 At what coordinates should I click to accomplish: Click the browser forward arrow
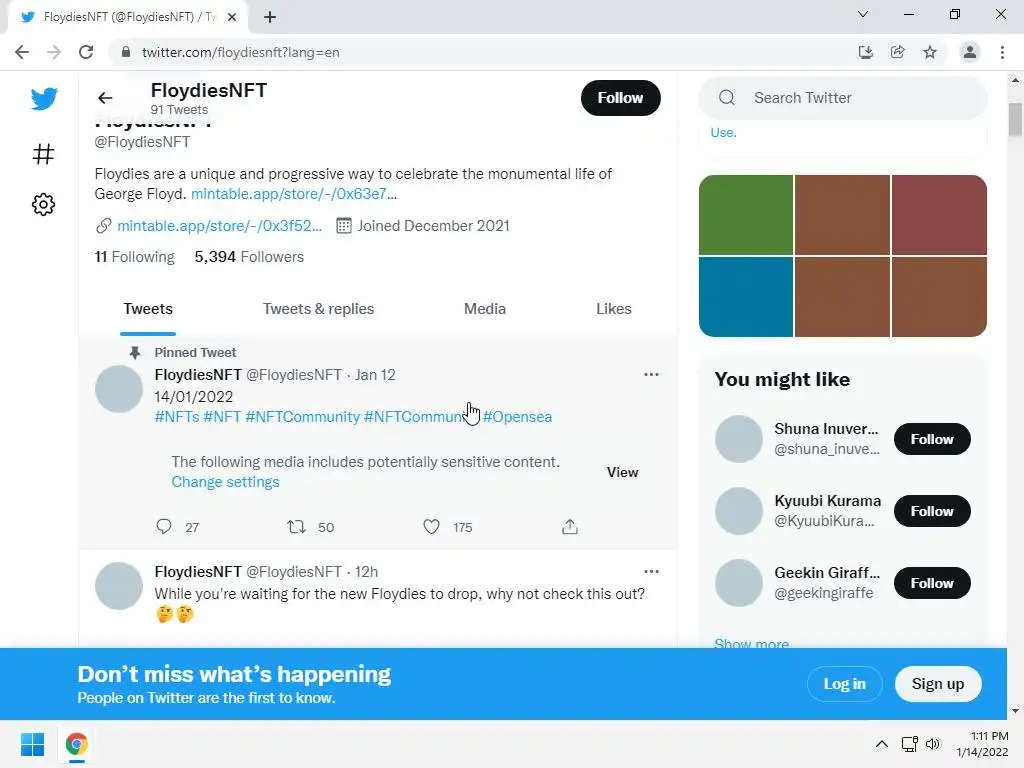(x=54, y=52)
